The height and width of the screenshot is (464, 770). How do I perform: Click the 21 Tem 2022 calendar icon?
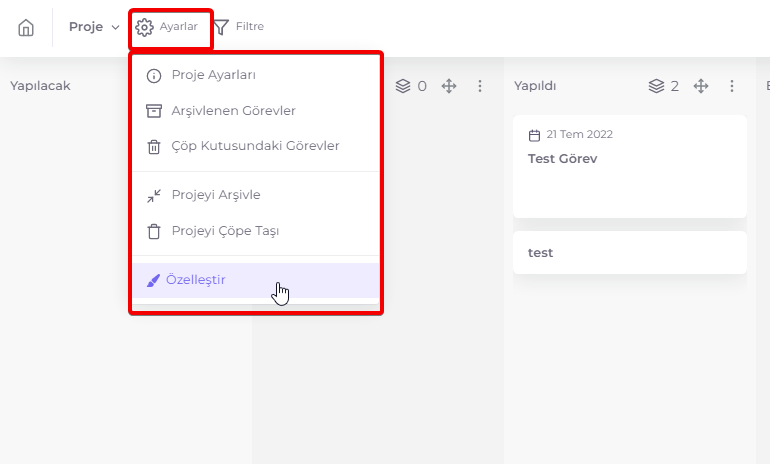[x=534, y=135]
